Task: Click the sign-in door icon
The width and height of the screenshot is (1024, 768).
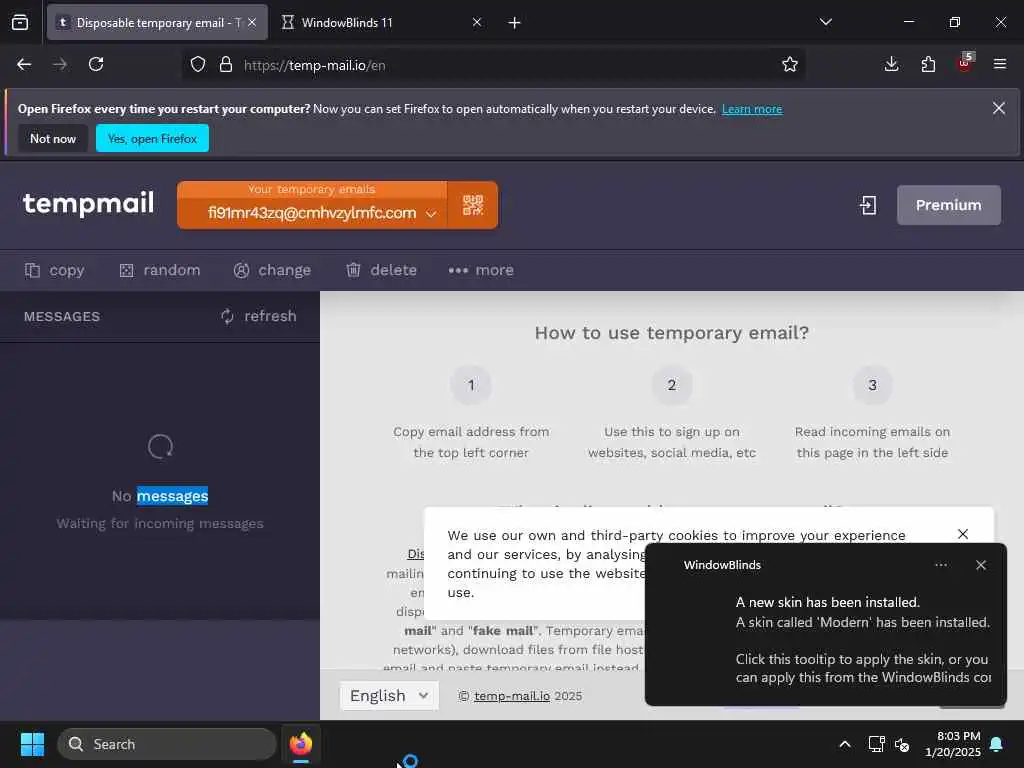Action: pyautogui.click(x=868, y=205)
